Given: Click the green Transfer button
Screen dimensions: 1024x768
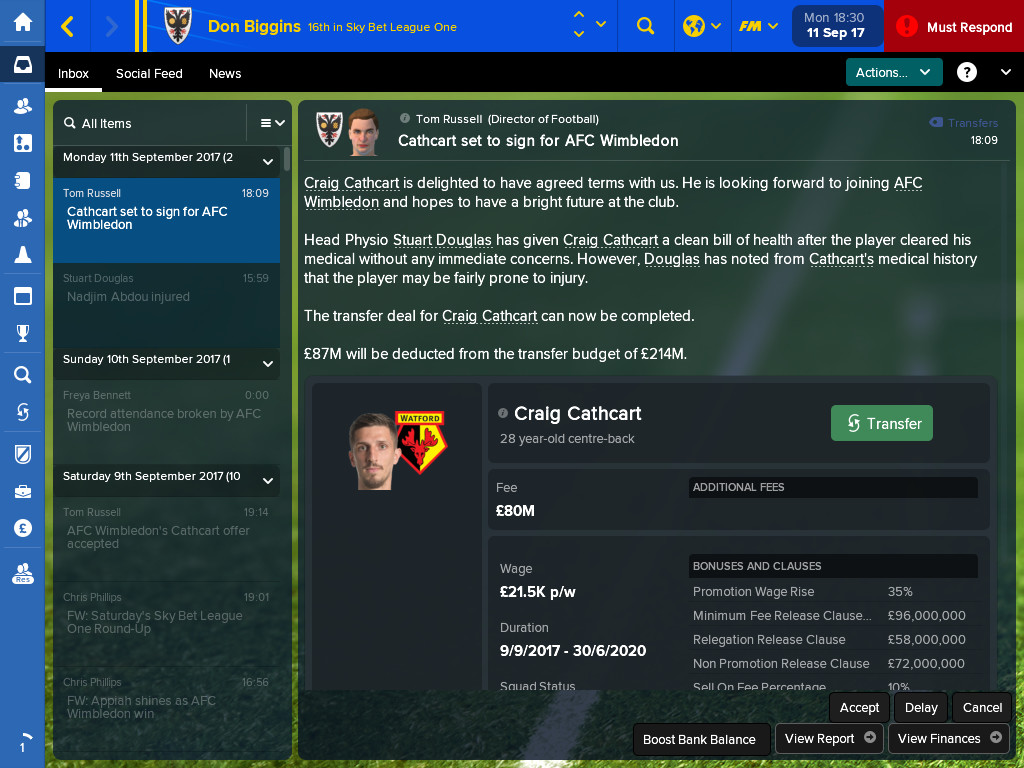Looking at the screenshot, I should point(882,423).
